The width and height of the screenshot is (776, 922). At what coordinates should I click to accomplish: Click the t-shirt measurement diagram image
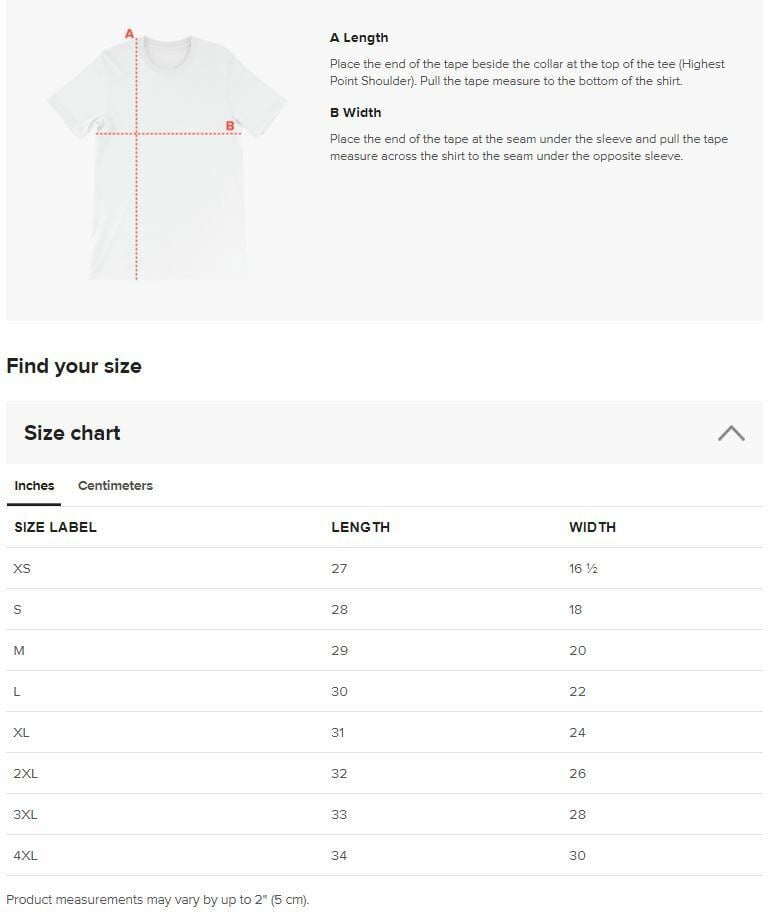[166, 155]
